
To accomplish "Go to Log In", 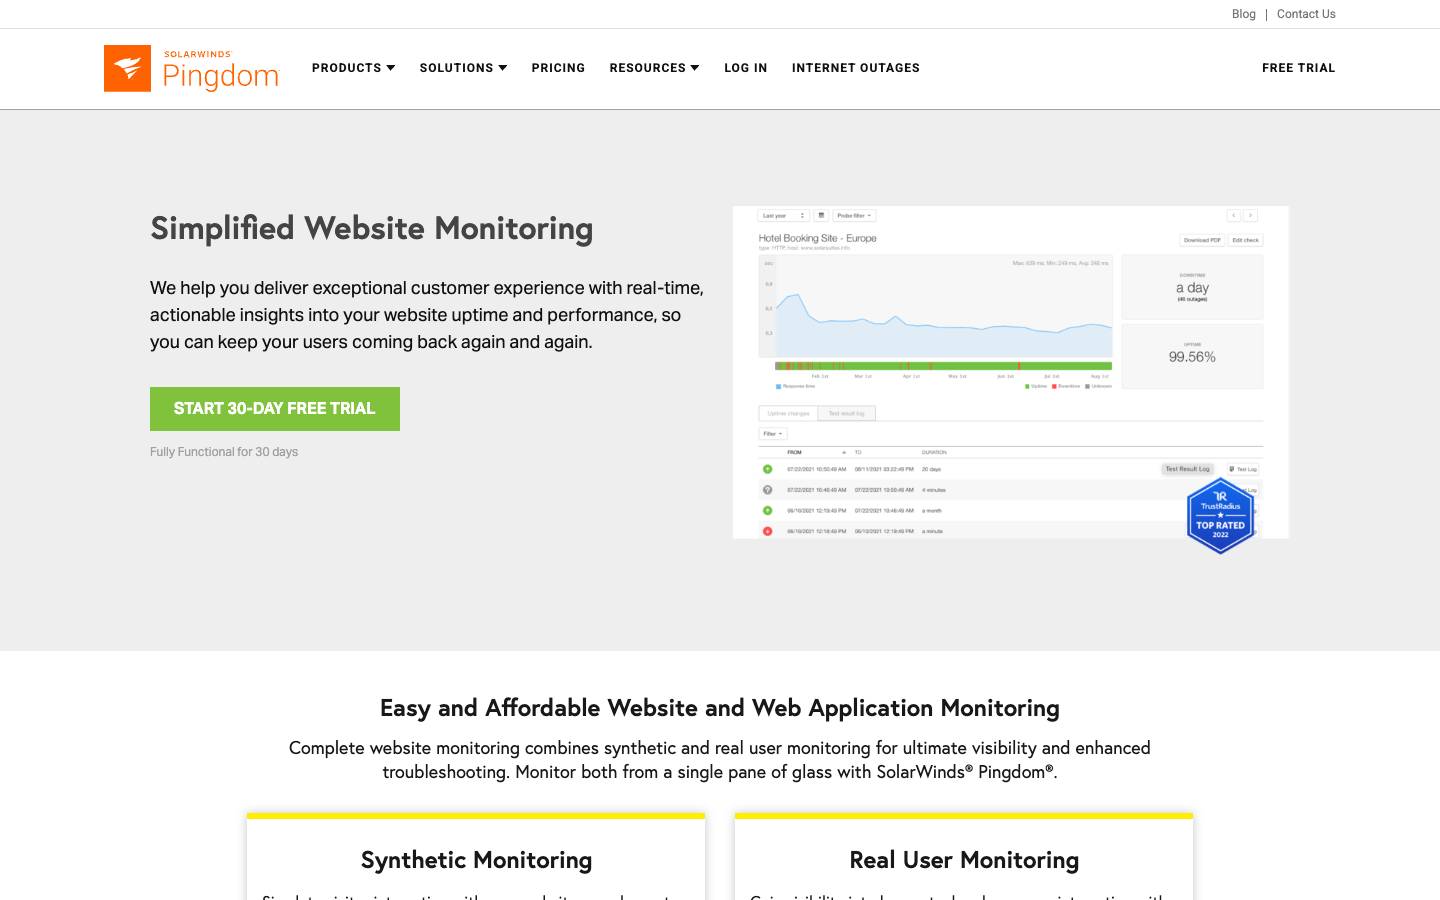I will 746,68.
